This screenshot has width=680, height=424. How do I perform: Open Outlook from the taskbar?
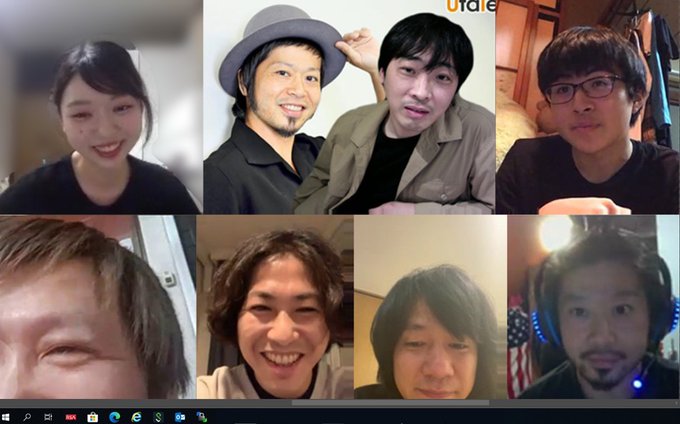coord(180,417)
